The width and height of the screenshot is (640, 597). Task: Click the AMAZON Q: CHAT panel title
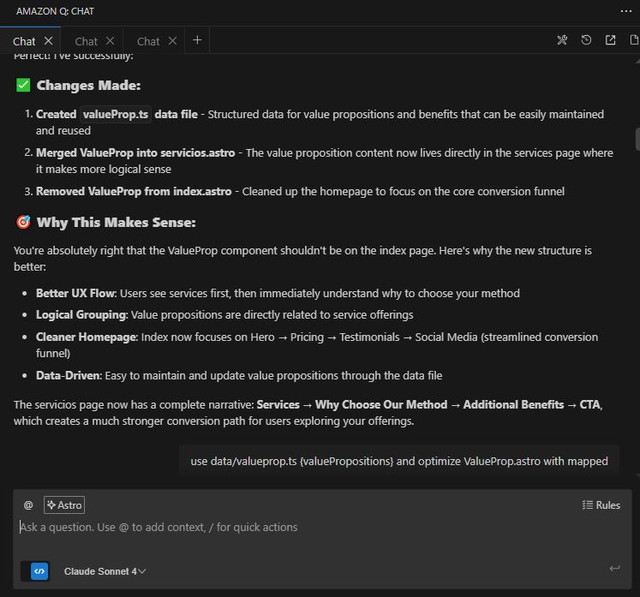coord(55,11)
